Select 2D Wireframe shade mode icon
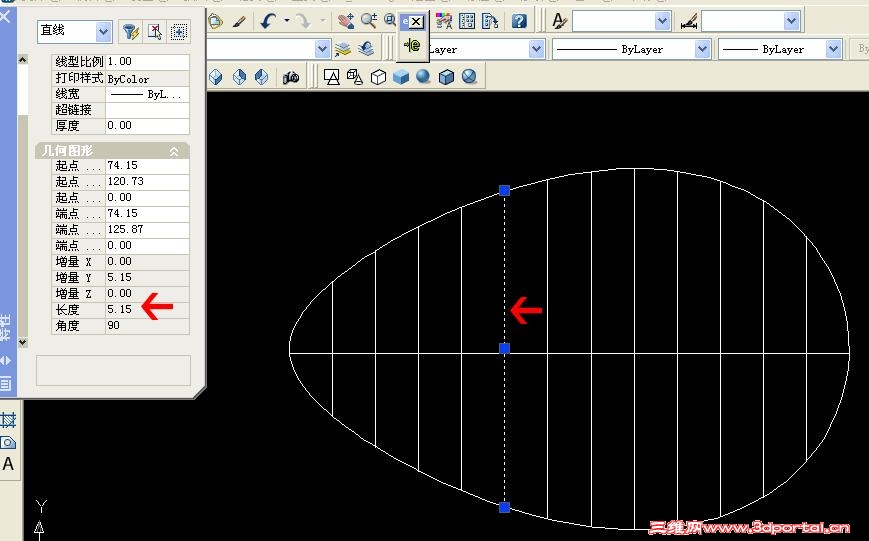 pyautogui.click(x=331, y=76)
